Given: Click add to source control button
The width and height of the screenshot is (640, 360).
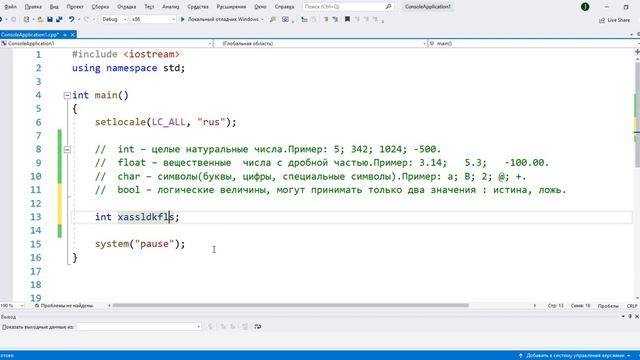Looking at the screenshot, I should [x=574, y=356].
